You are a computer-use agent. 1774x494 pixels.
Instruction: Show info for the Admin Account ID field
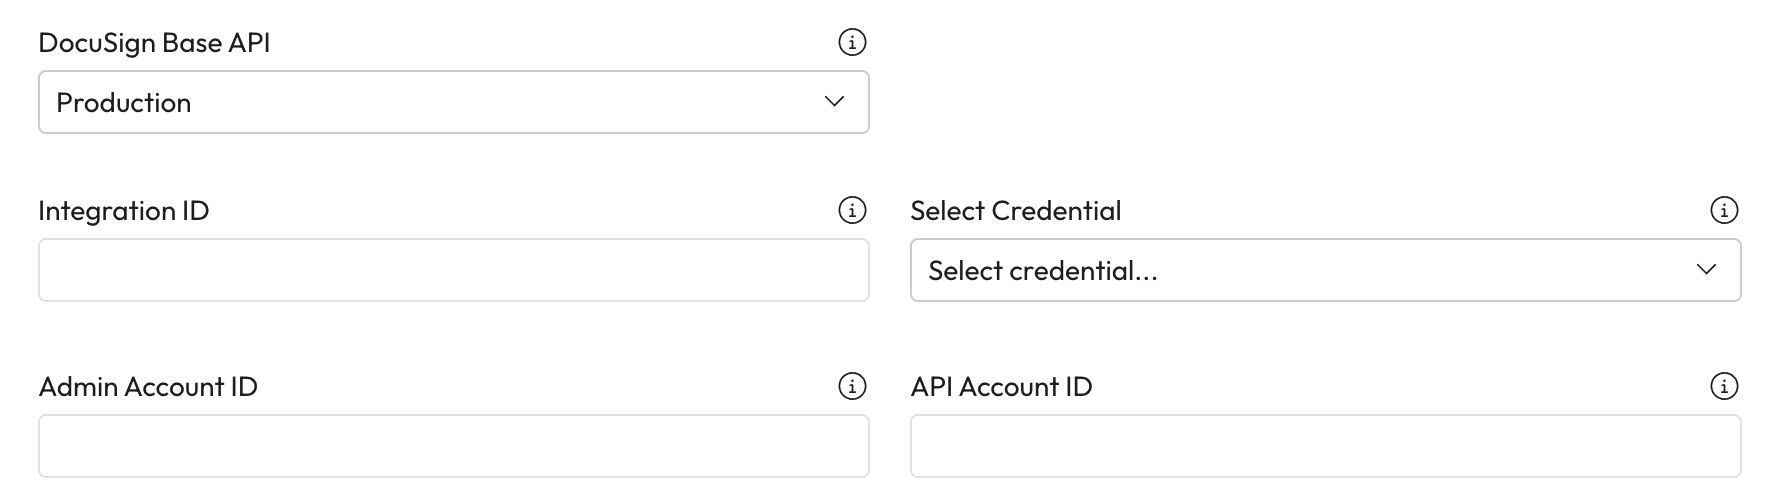(852, 386)
